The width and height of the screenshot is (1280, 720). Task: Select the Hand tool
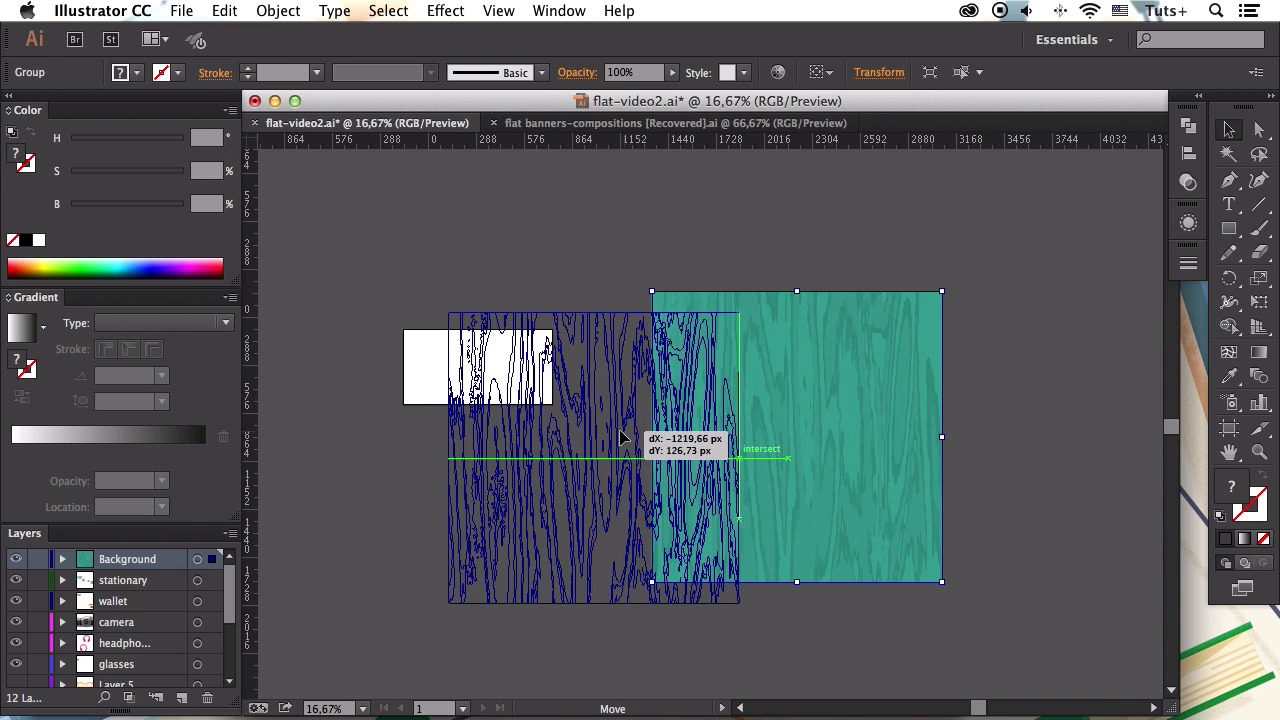tap(1229, 452)
